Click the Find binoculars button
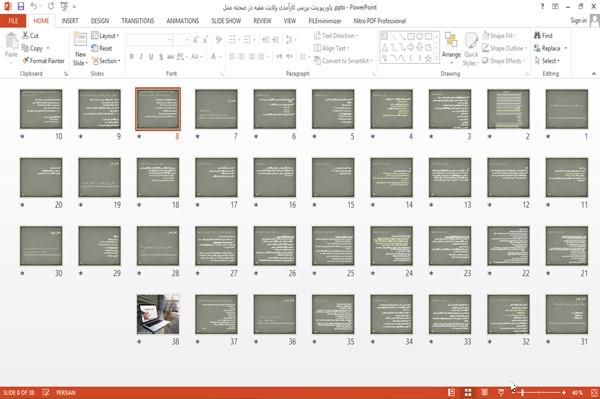The width and height of the screenshot is (600, 399). 543,36
